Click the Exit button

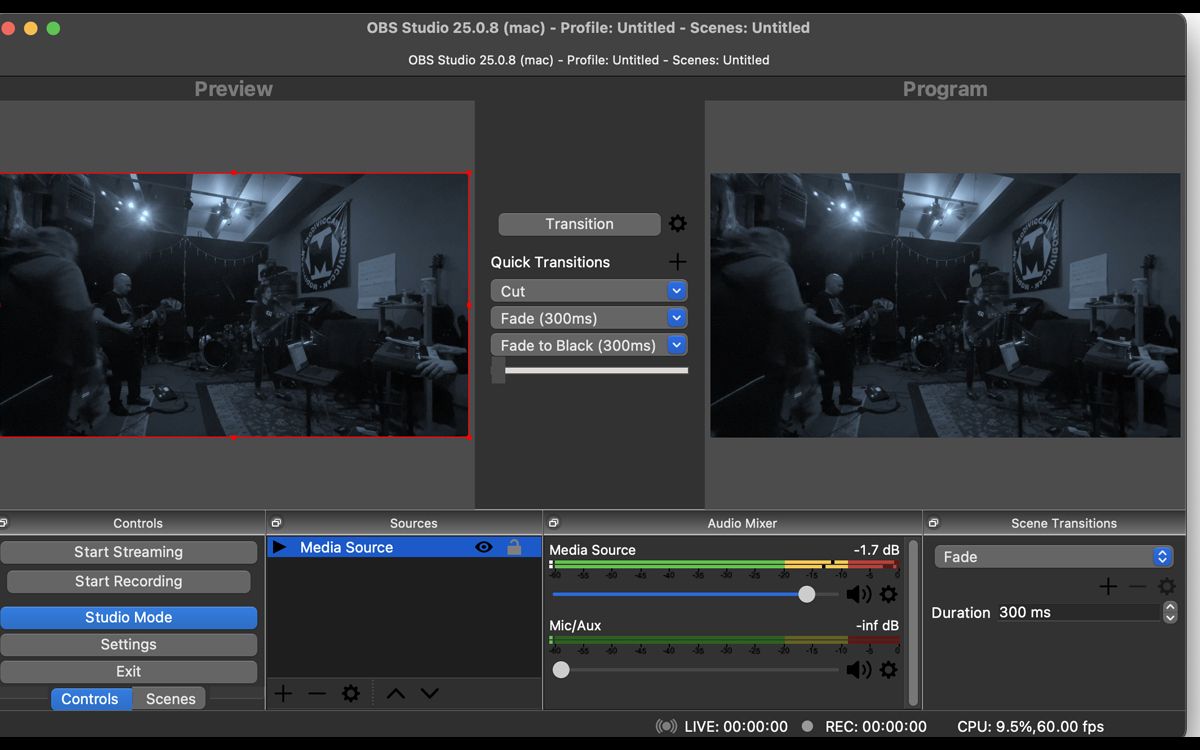click(128, 672)
